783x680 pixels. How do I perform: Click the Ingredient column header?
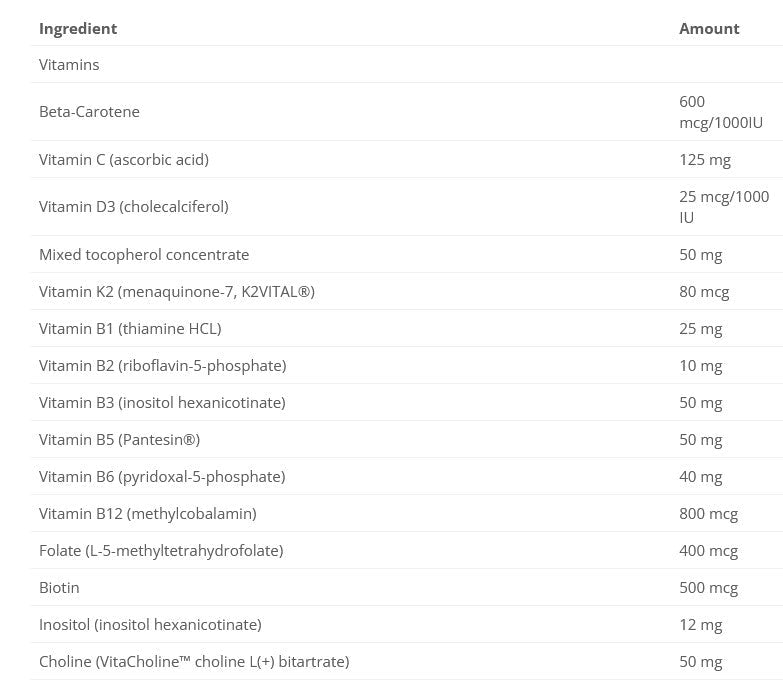(78, 28)
